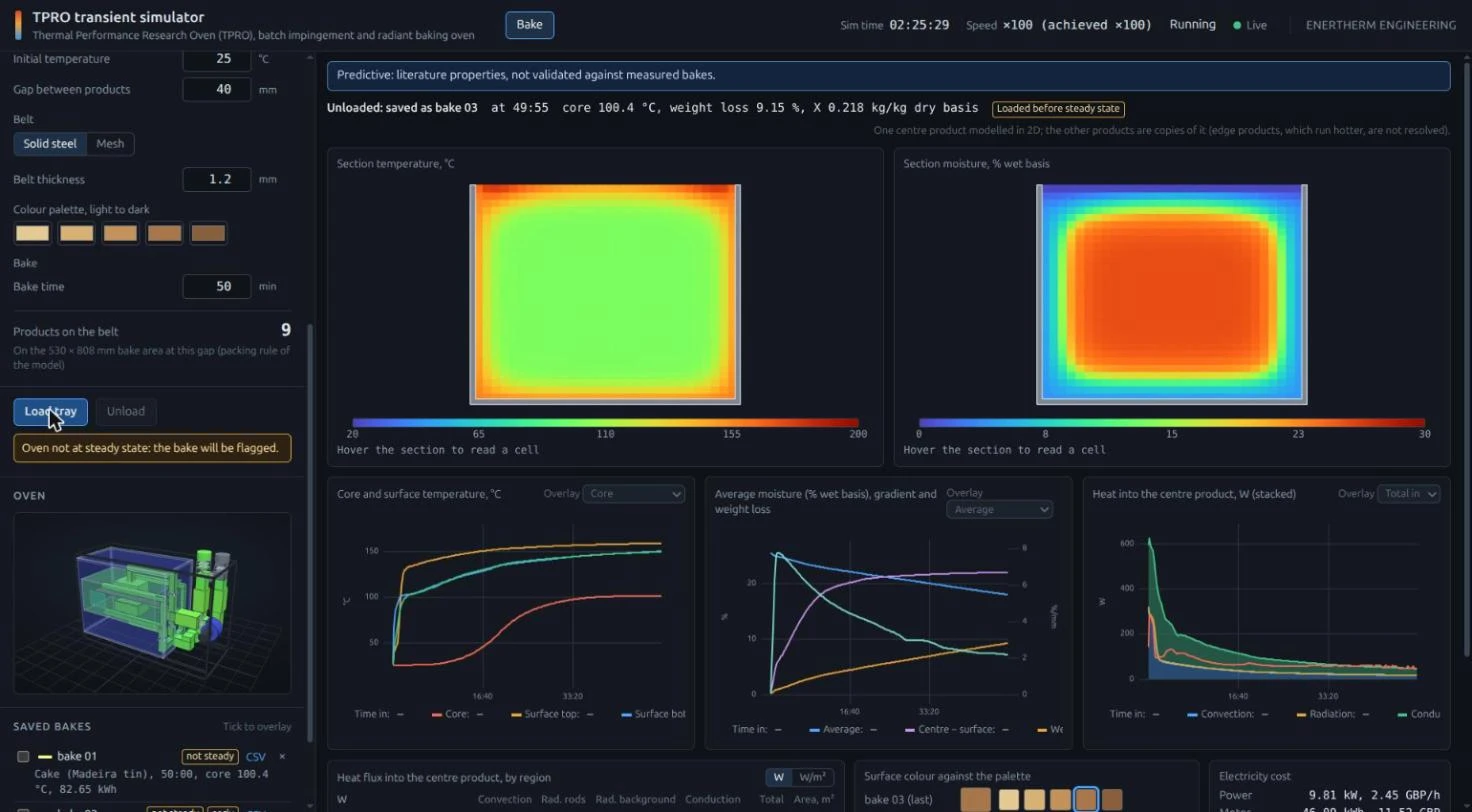Viewport: 1472px width, 812px height.
Task: Edit the Gap between products field
Action: [217, 90]
